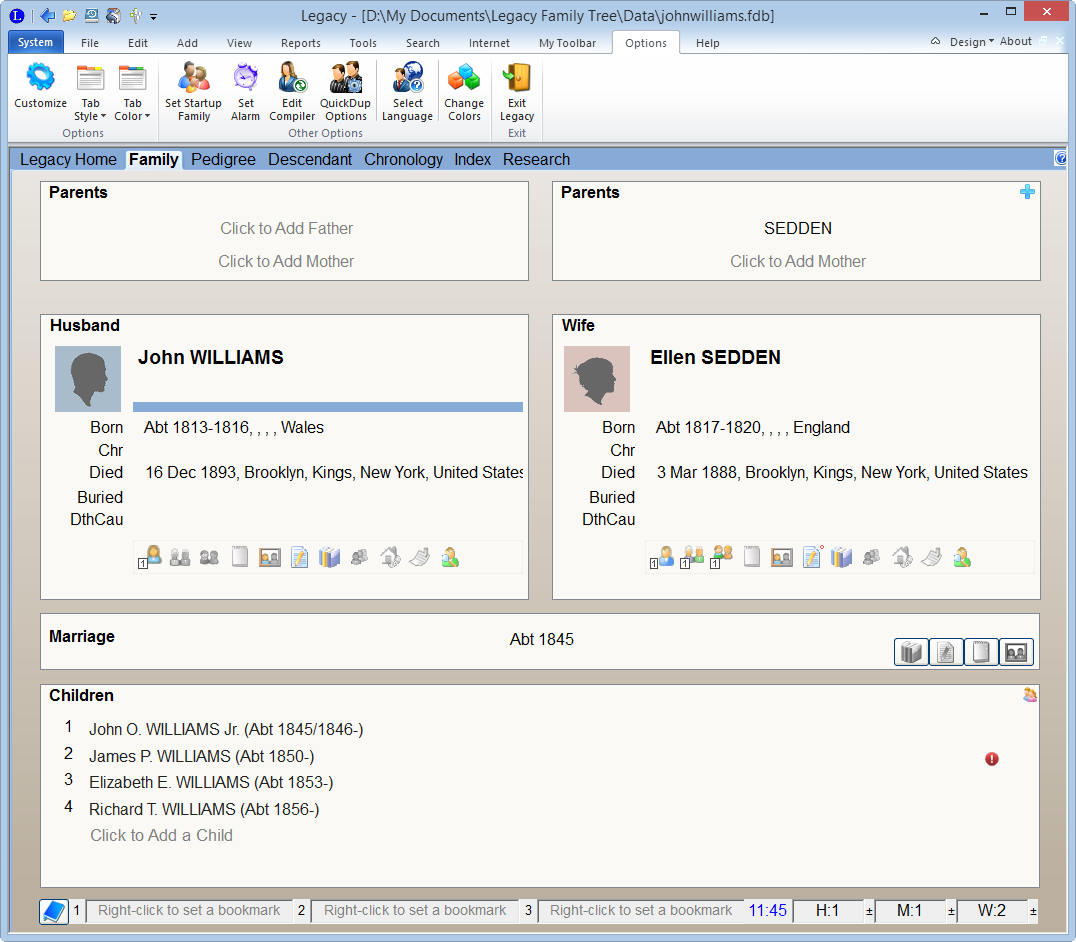Click the bookmark book icon in status bar
Image resolution: width=1076 pixels, height=942 pixels.
54,911
